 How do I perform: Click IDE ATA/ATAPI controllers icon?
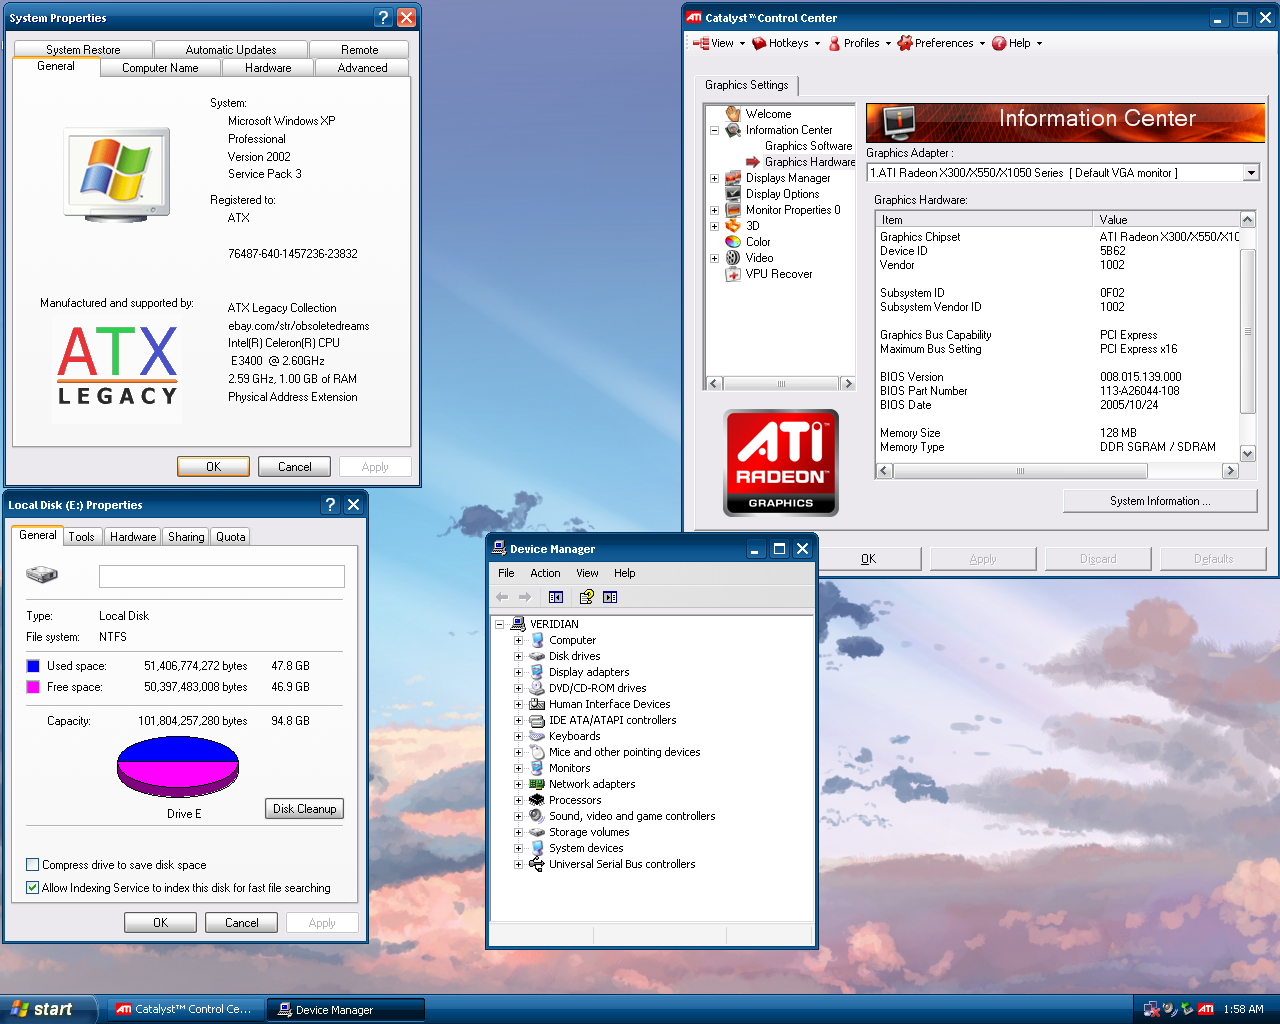[x=537, y=720]
